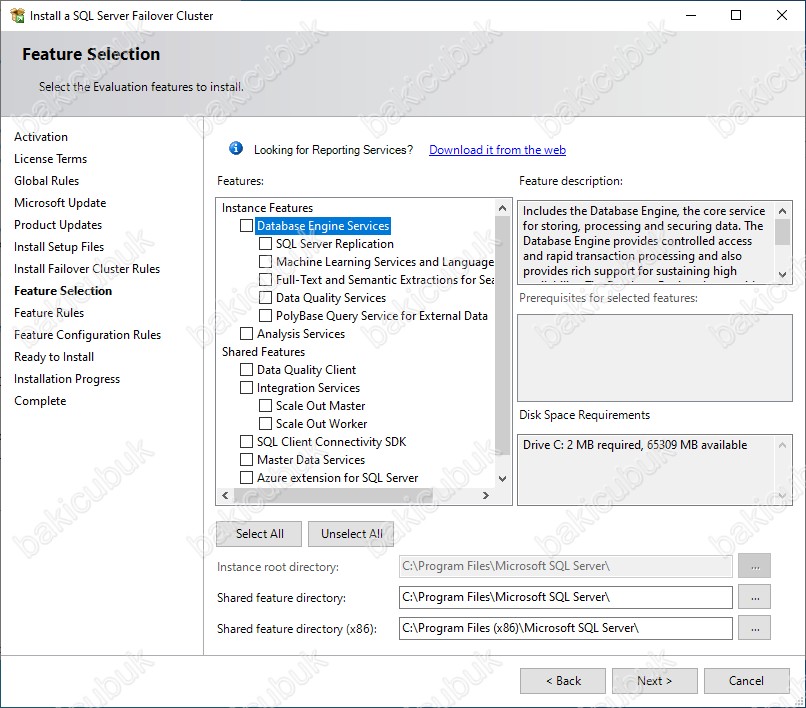Click the features list horizontal scrollbar thumb
This screenshot has width=806, height=708.
[333, 495]
